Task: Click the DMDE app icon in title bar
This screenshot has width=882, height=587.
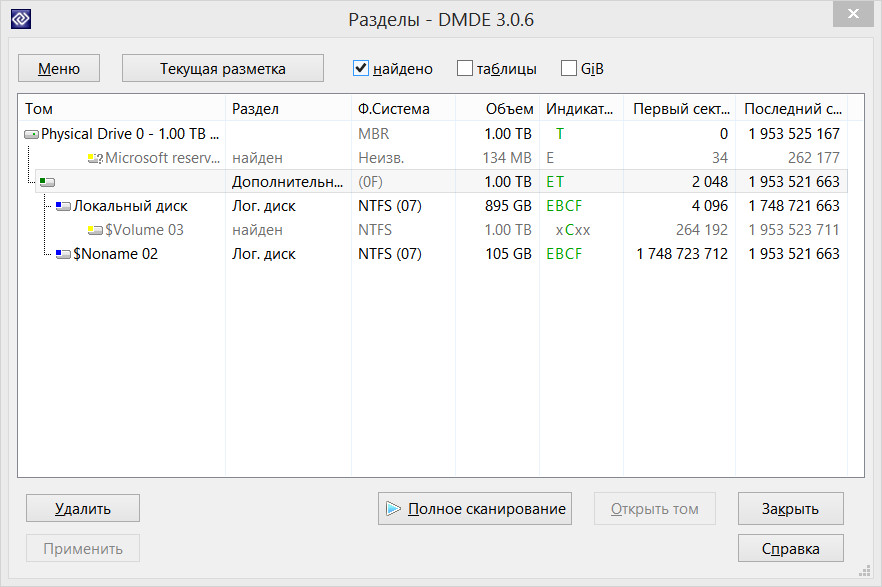Action: tap(19, 19)
